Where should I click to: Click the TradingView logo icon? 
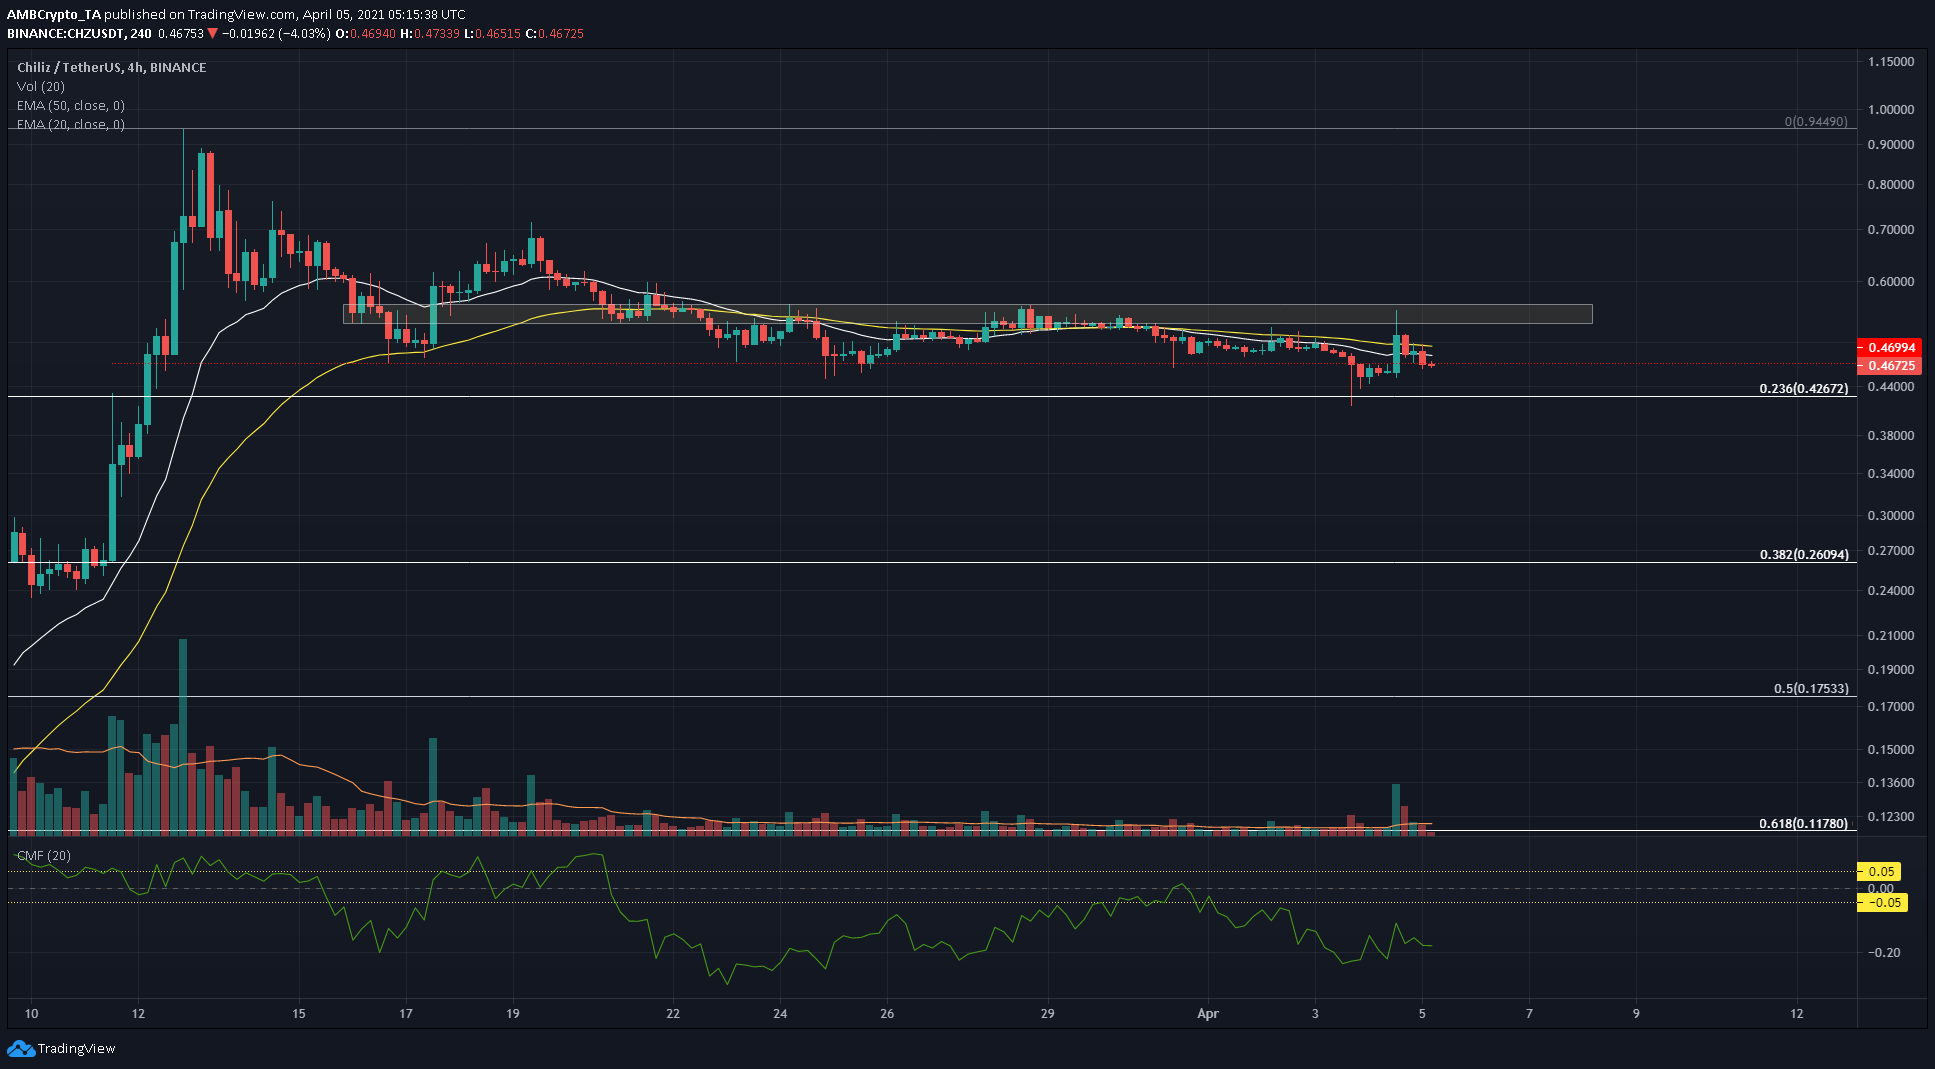click(x=20, y=1048)
